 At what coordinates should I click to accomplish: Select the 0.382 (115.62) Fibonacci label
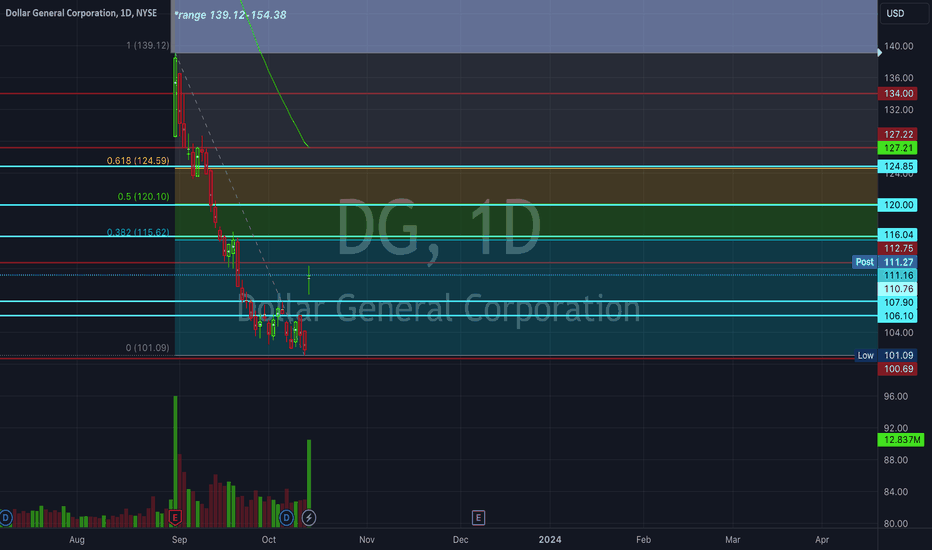tap(138, 232)
